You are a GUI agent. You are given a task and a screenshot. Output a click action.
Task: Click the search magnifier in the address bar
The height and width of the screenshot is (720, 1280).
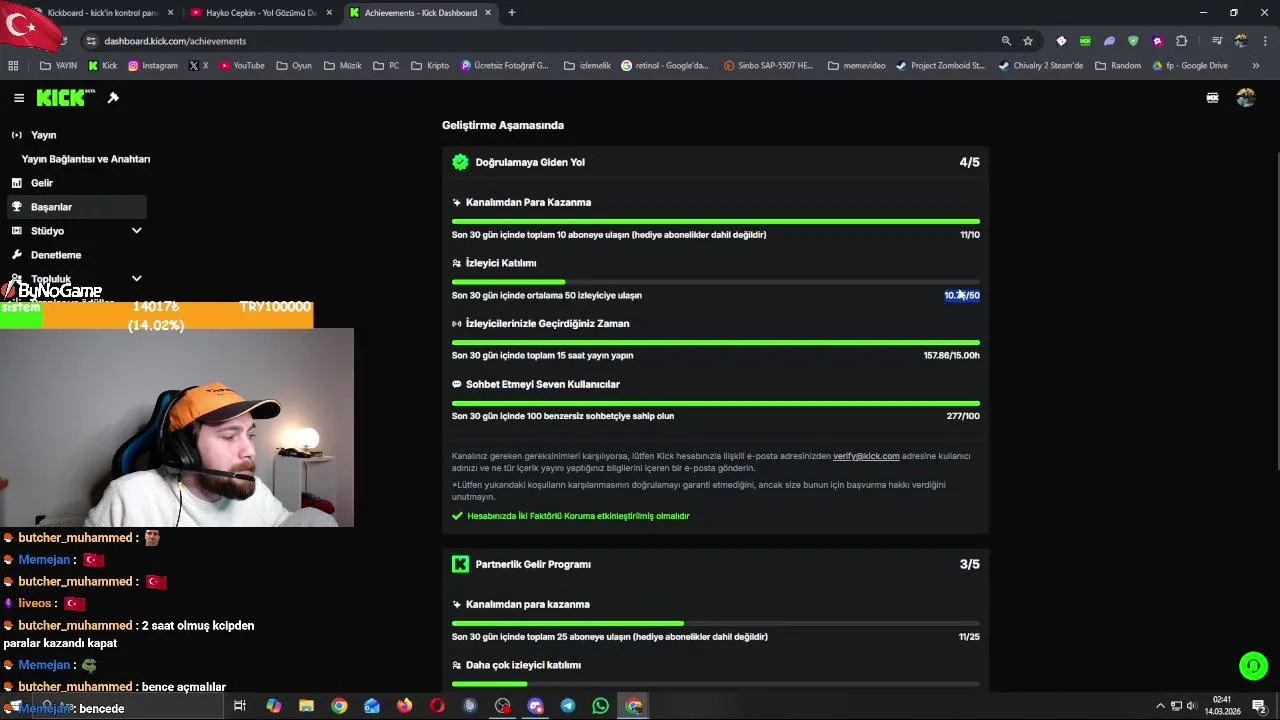pos(1006,41)
